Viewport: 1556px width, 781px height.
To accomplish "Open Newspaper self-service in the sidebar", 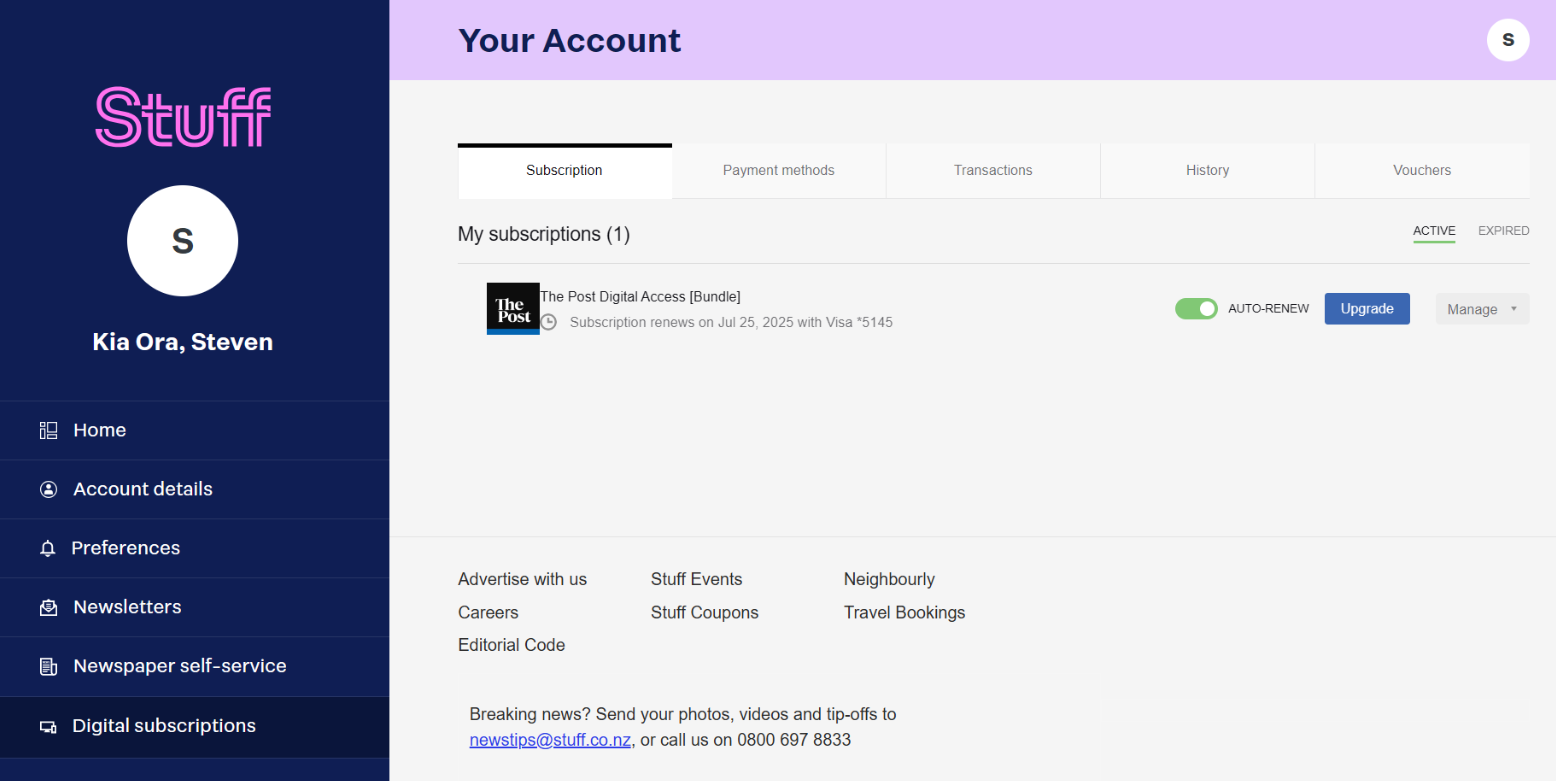I will pos(195,666).
